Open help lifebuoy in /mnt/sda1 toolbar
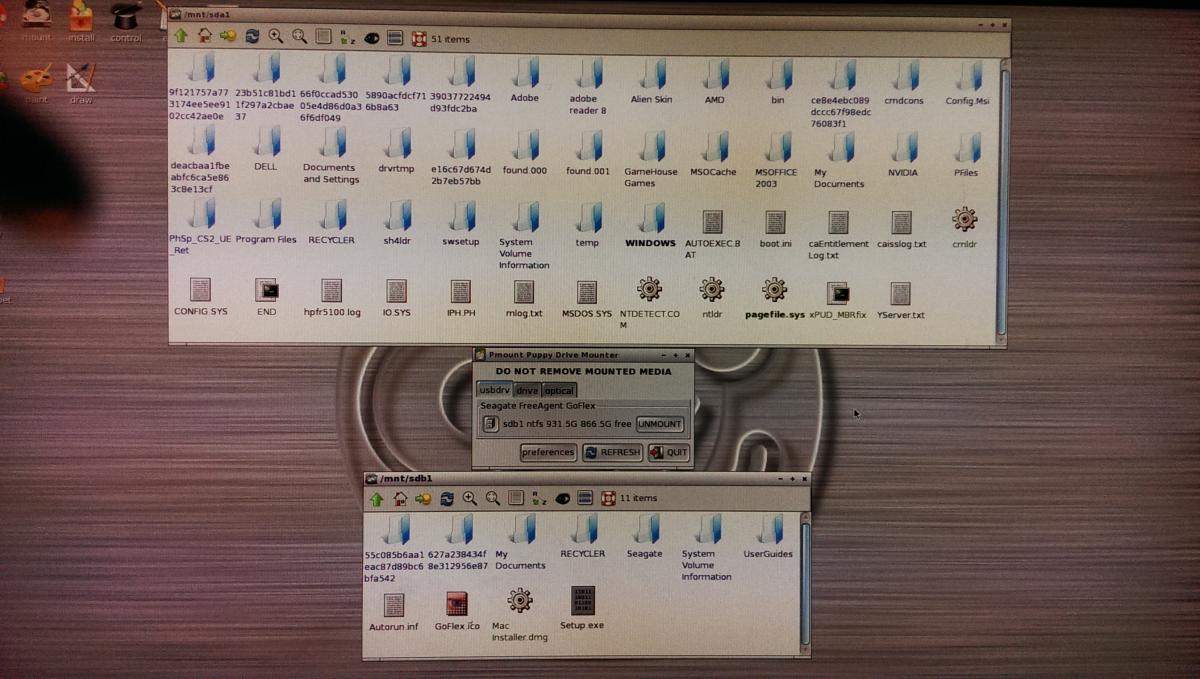 click(419, 39)
